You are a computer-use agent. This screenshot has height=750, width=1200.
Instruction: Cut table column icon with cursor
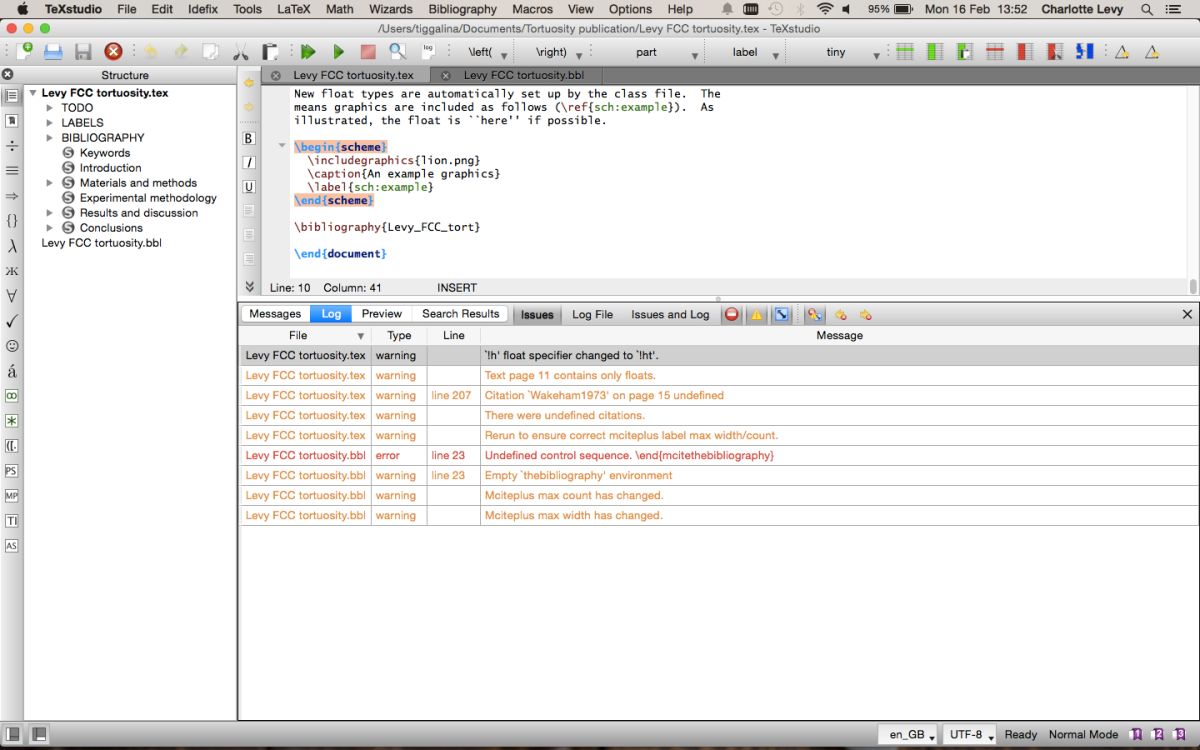(x=1055, y=51)
